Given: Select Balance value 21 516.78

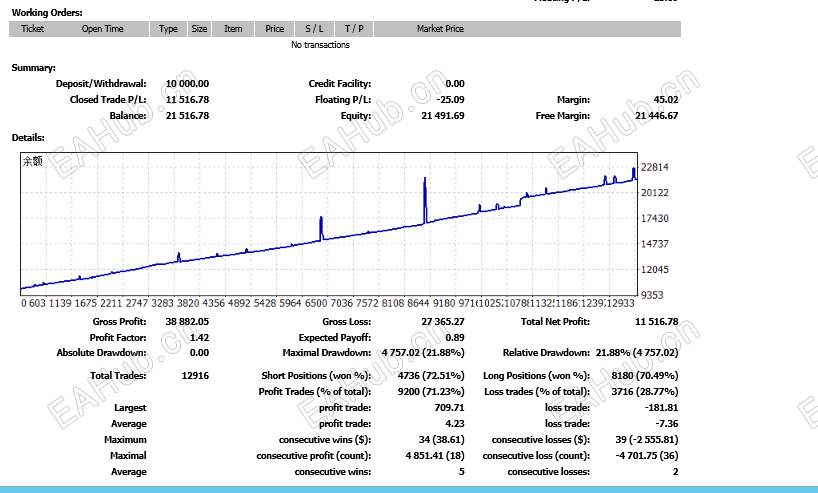Looking at the screenshot, I should 187,116.
